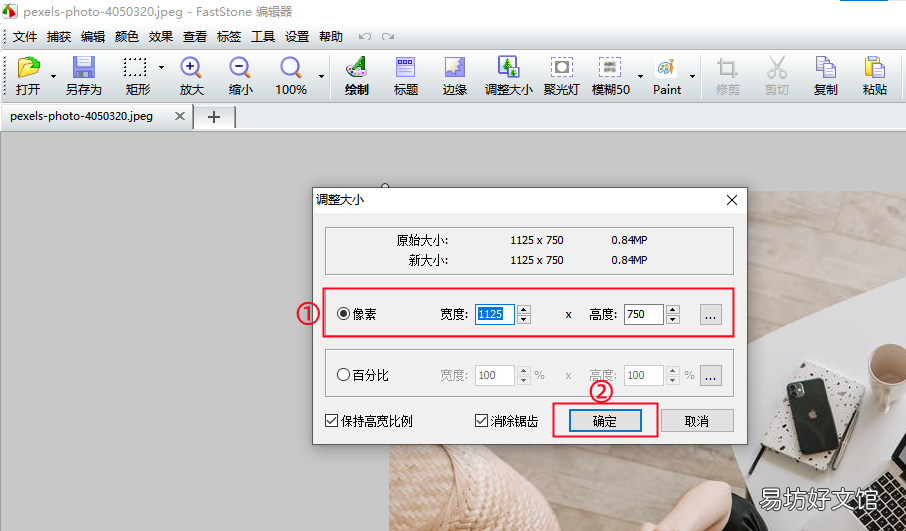Screen dimensions: 906x531
Task: Expand the 矩形 selection shape dropdown
Action: (x=161, y=68)
